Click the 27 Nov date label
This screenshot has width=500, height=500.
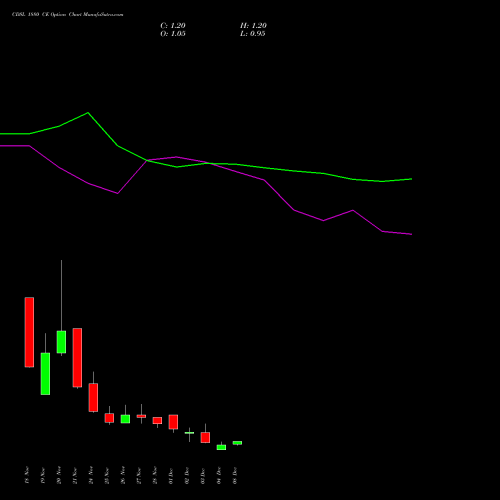tap(139, 475)
